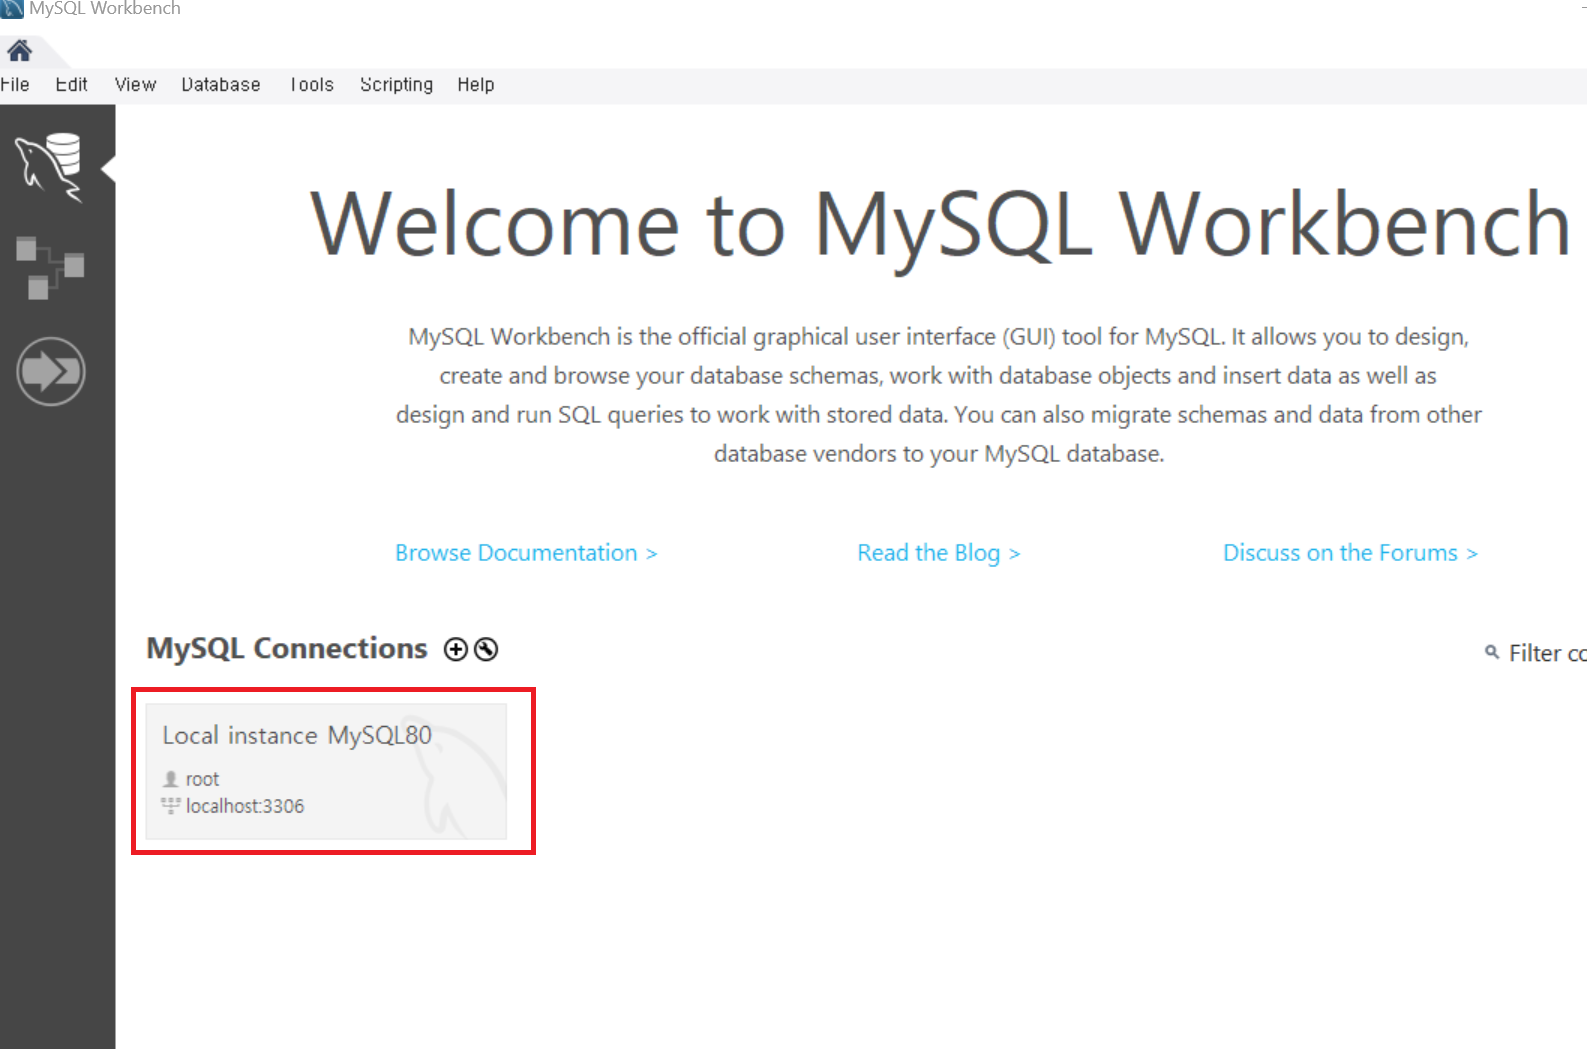Image resolution: width=1587 pixels, height=1049 pixels.
Task: Select the MySQL connections dolphin sidebar icon
Action: click(x=50, y=166)
